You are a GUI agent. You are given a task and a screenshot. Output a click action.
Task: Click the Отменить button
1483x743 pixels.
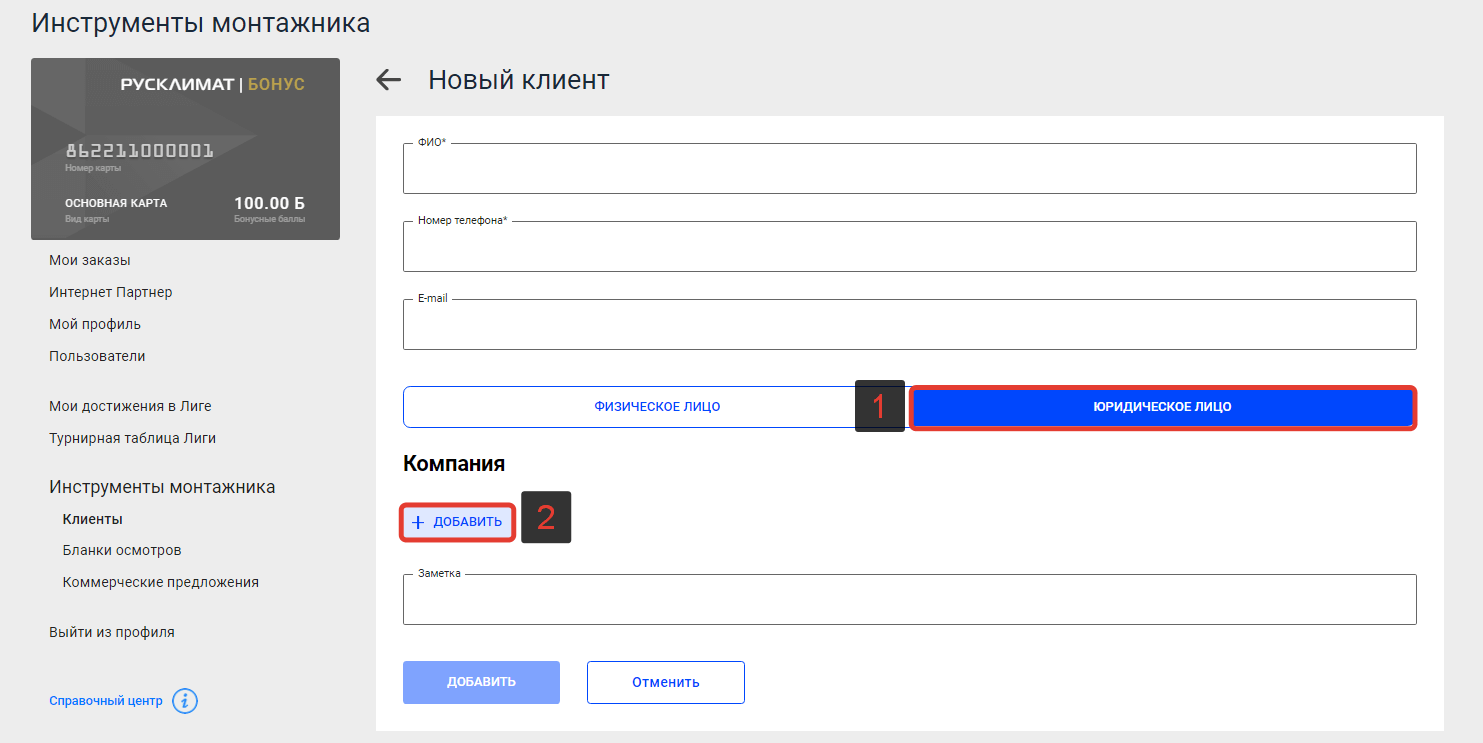[666, 682]
